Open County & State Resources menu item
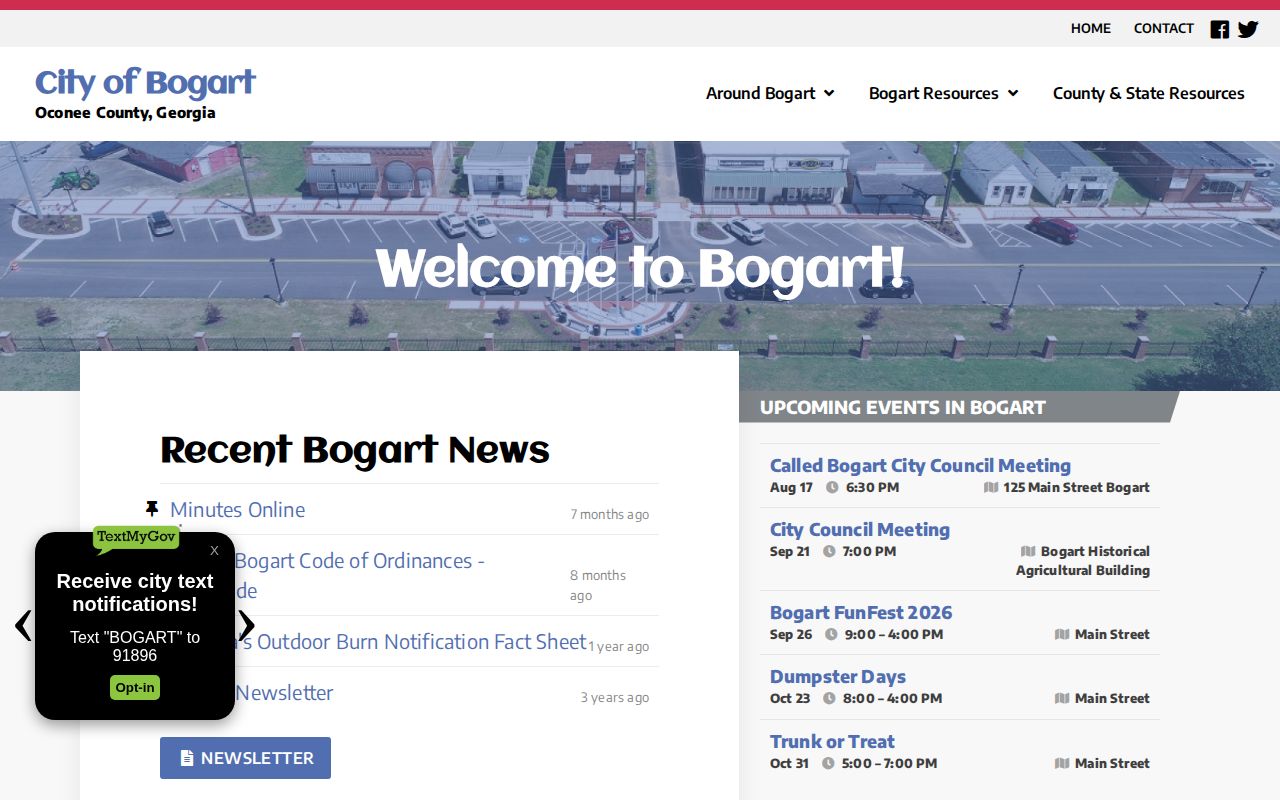The height and width of the screenshot is (800, 1280). 1149,93
